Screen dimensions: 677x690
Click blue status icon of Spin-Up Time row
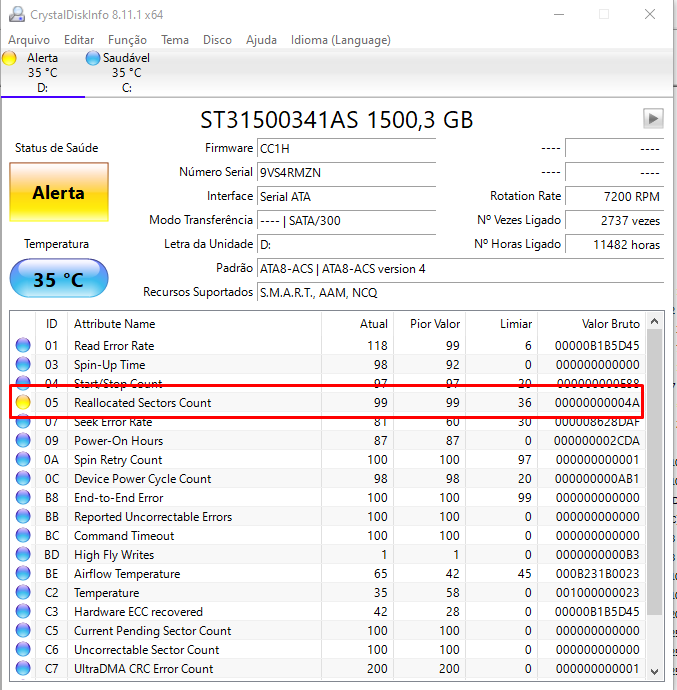[x=23, y=364]
